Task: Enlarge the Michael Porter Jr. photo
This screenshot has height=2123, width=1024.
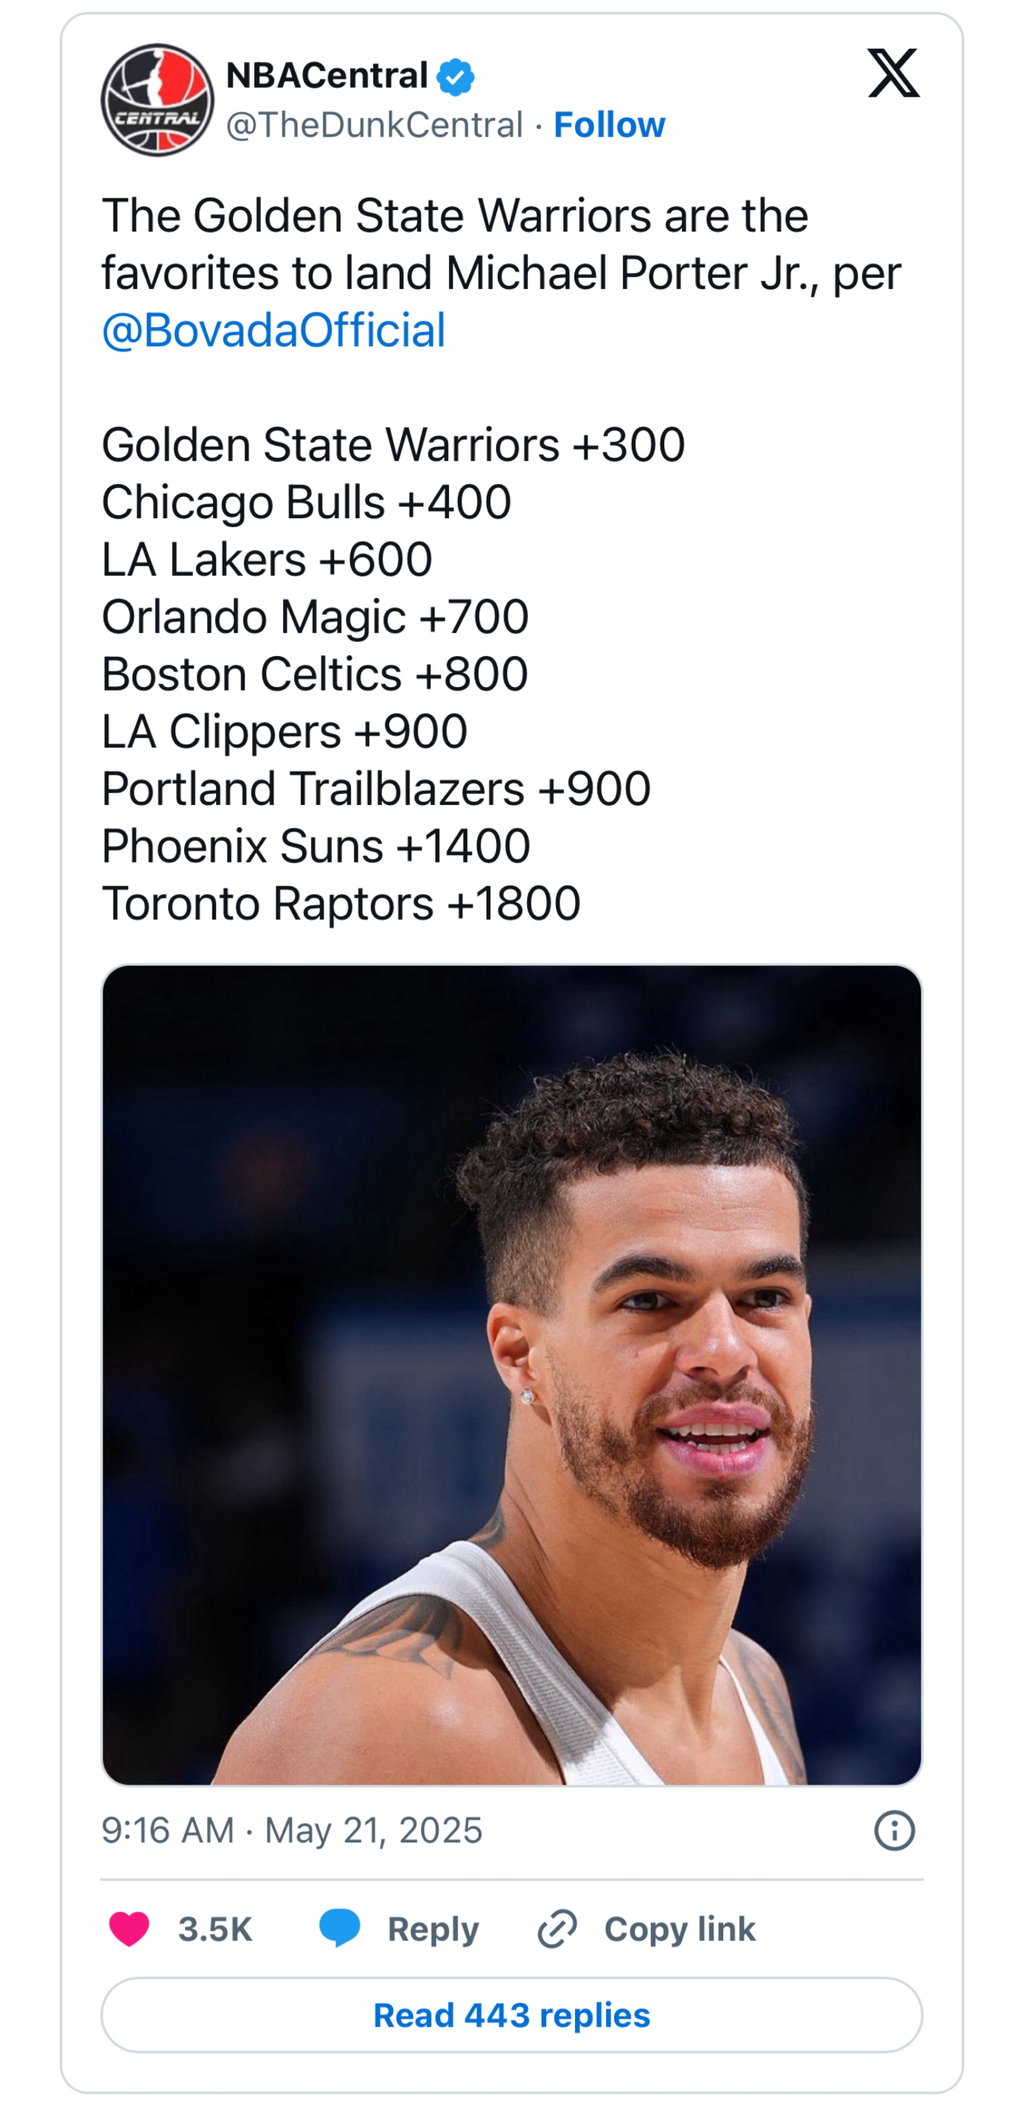Action: point(511,1375)
